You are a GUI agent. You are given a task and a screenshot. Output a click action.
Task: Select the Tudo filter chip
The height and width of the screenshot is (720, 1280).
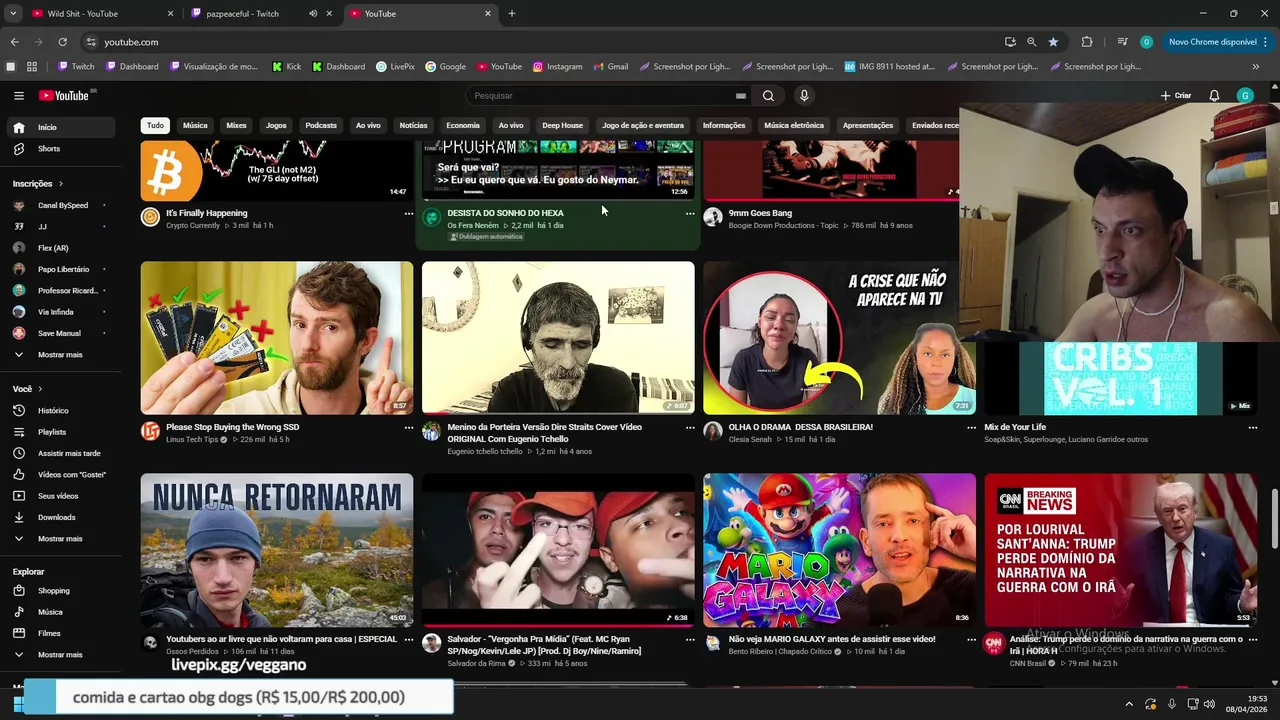coord(155,126)
